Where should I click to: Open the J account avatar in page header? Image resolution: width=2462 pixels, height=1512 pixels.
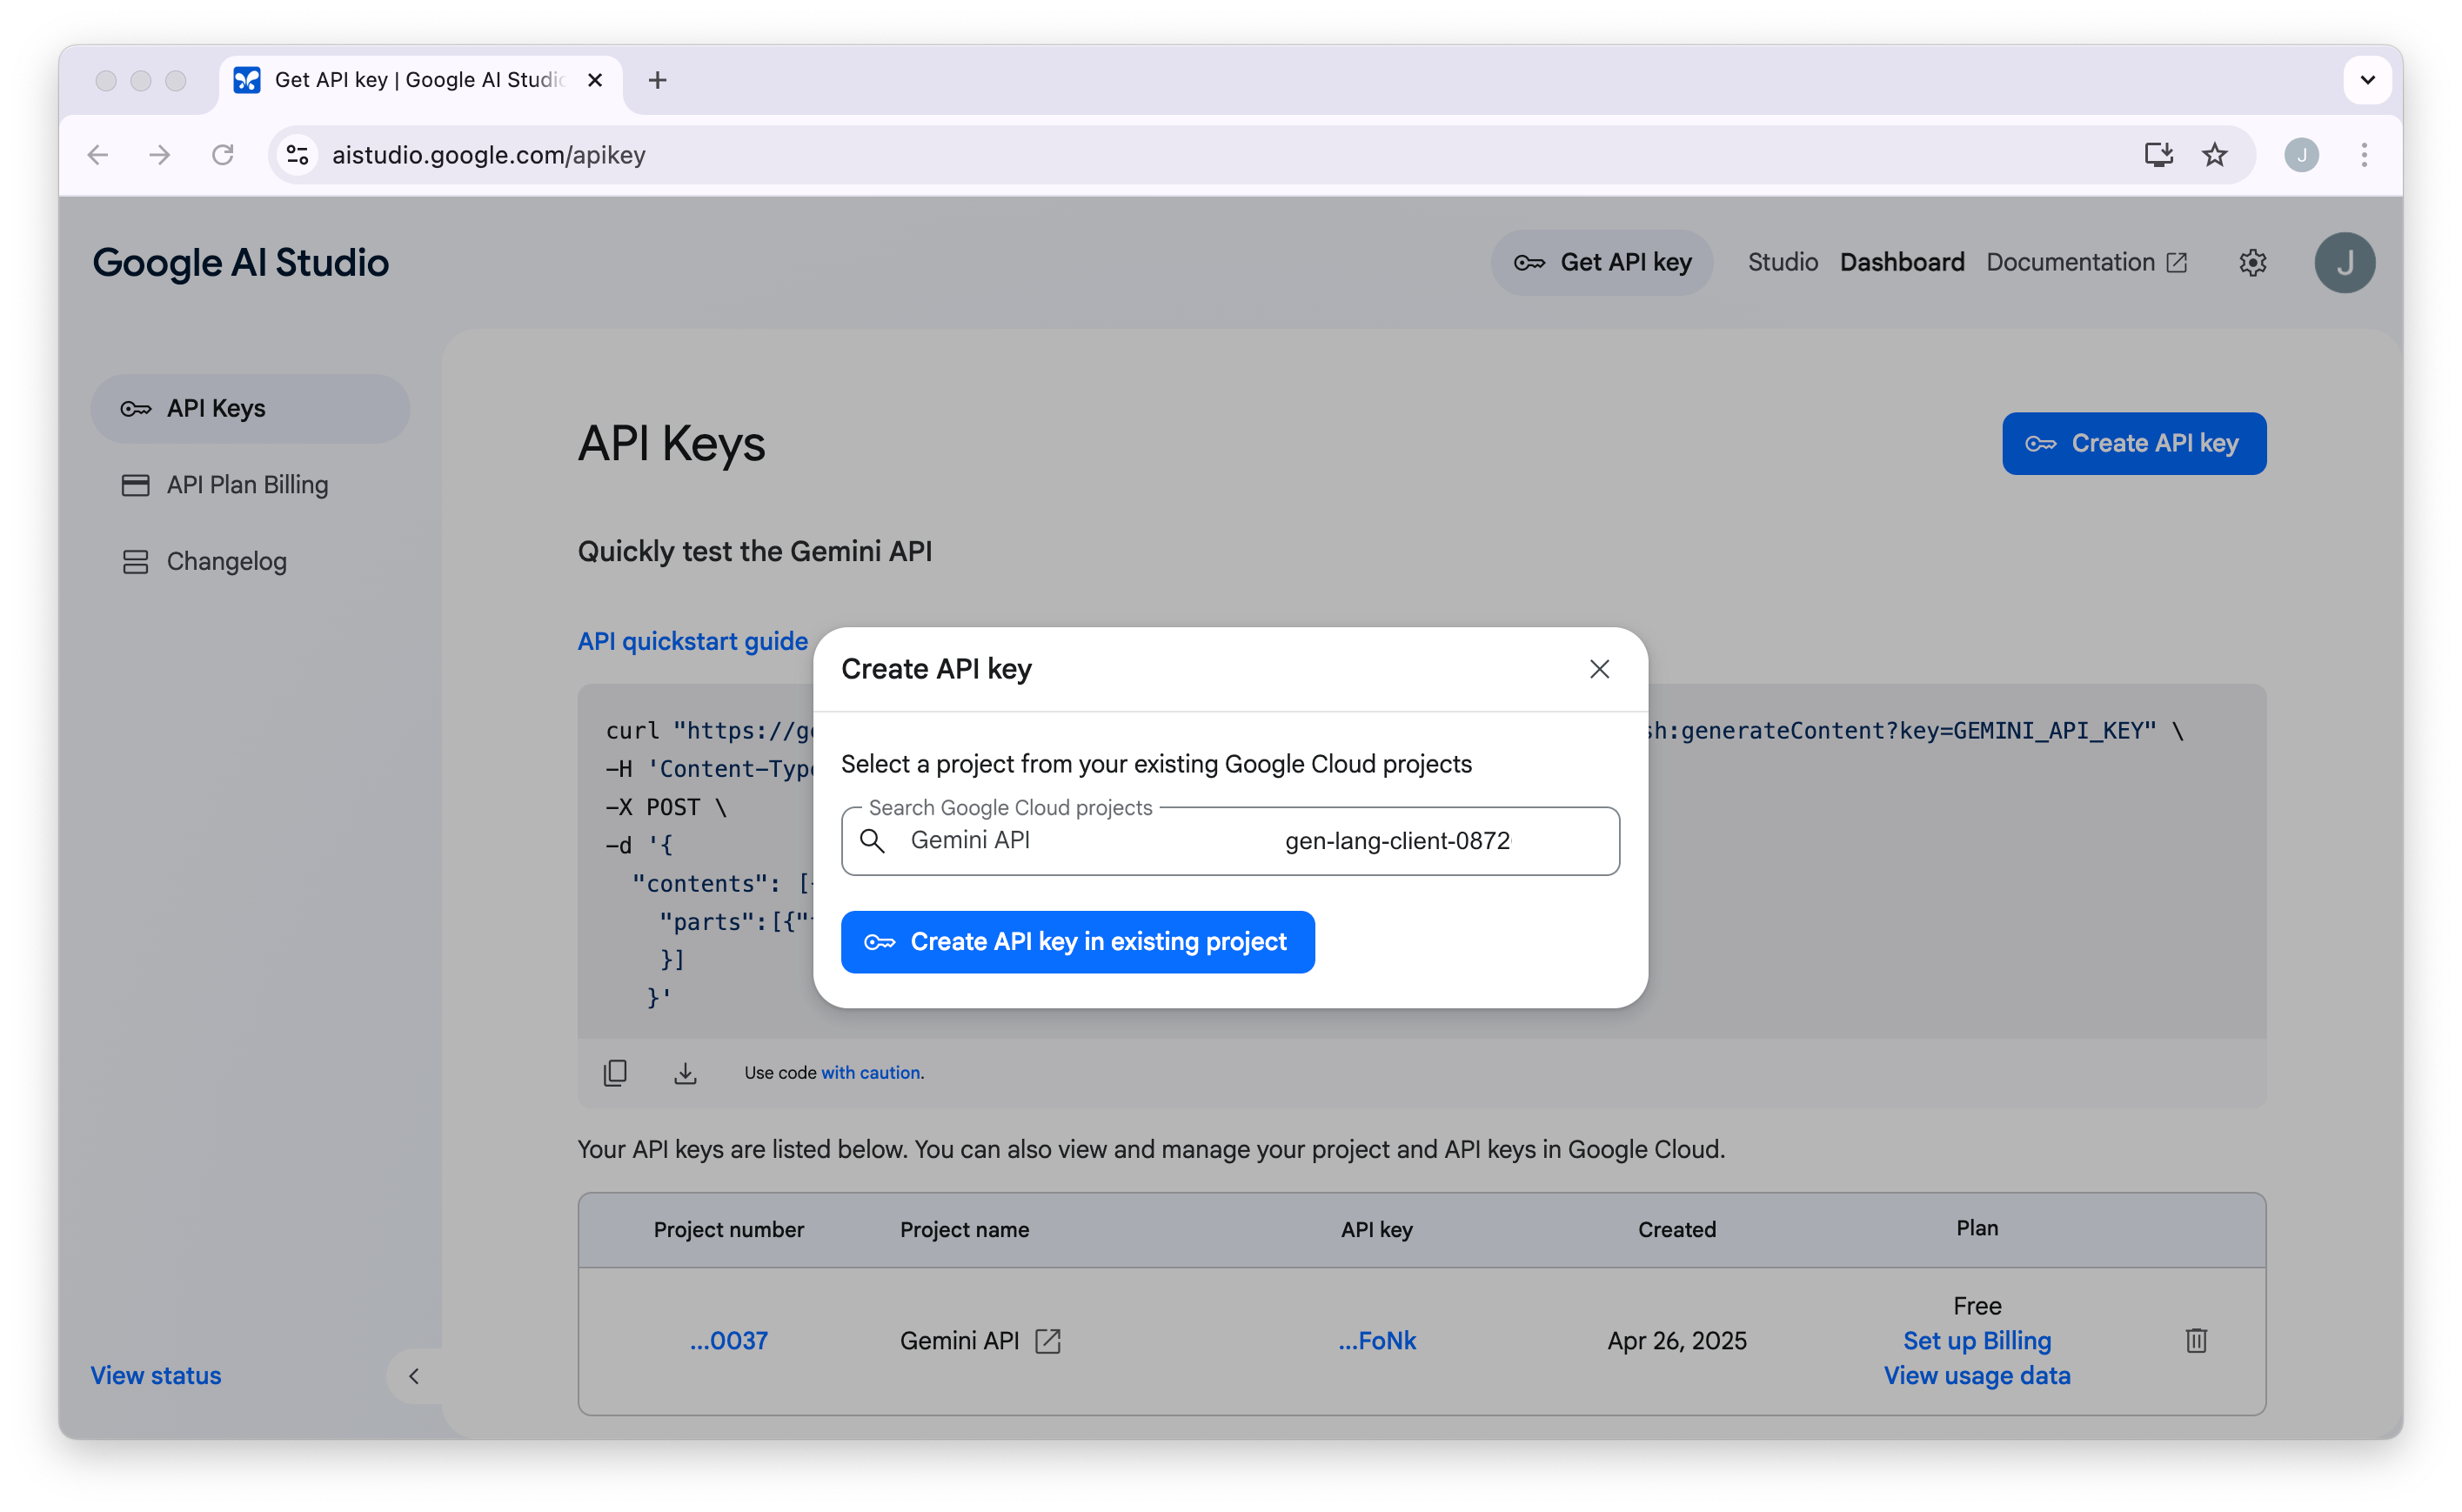(x=2344, y=262)
